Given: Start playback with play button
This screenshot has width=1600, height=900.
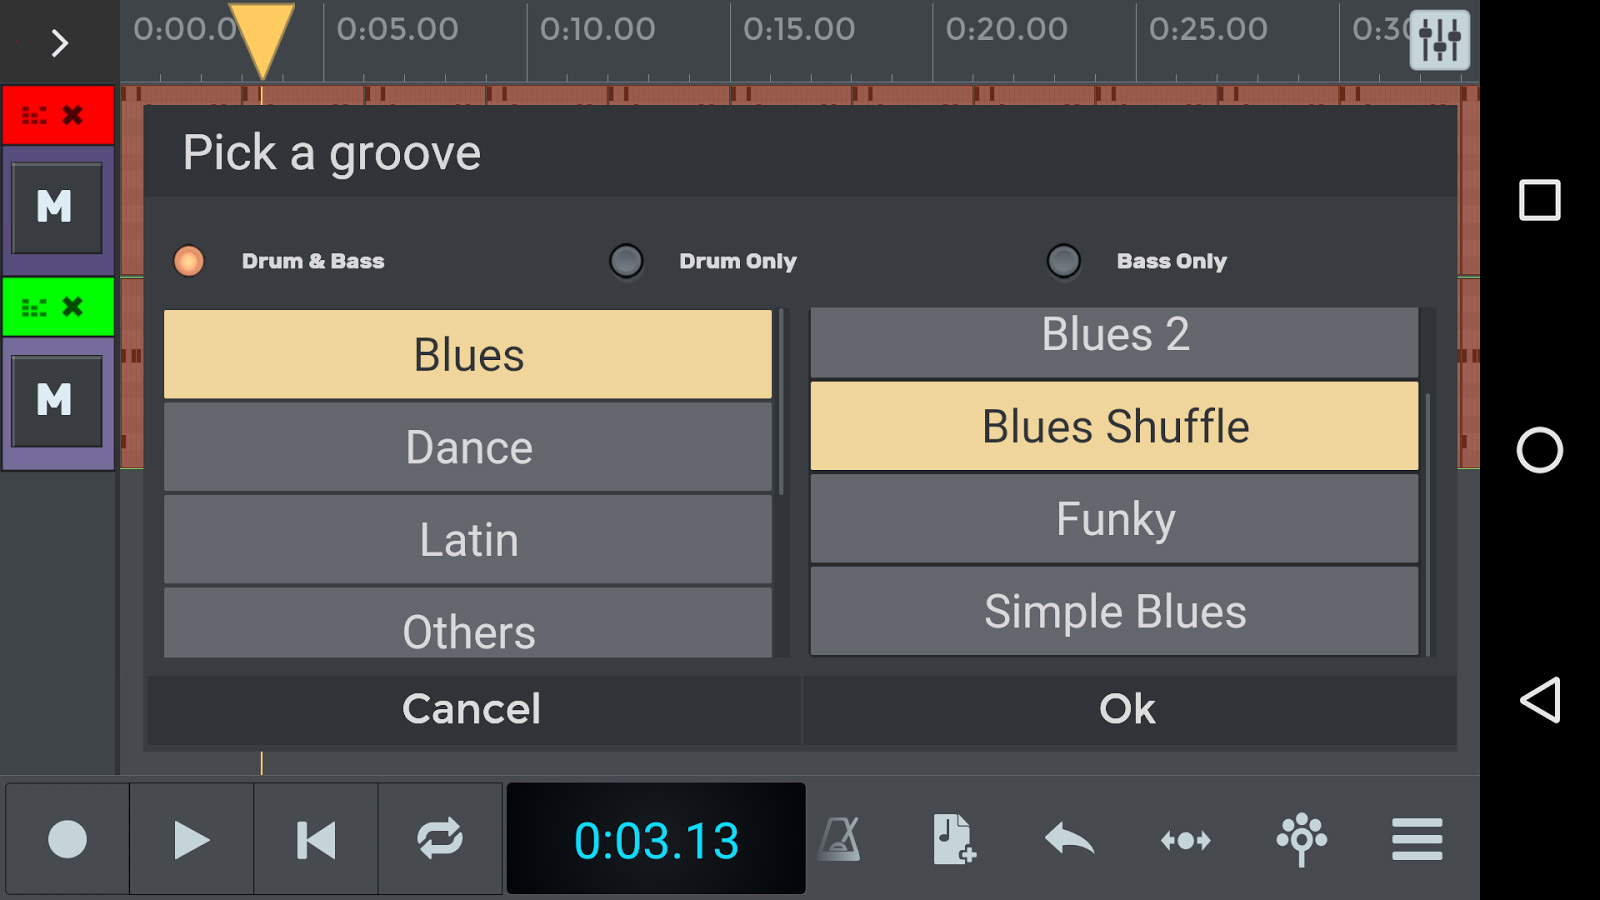Looking at the screenshot, I should coord(191,840).
